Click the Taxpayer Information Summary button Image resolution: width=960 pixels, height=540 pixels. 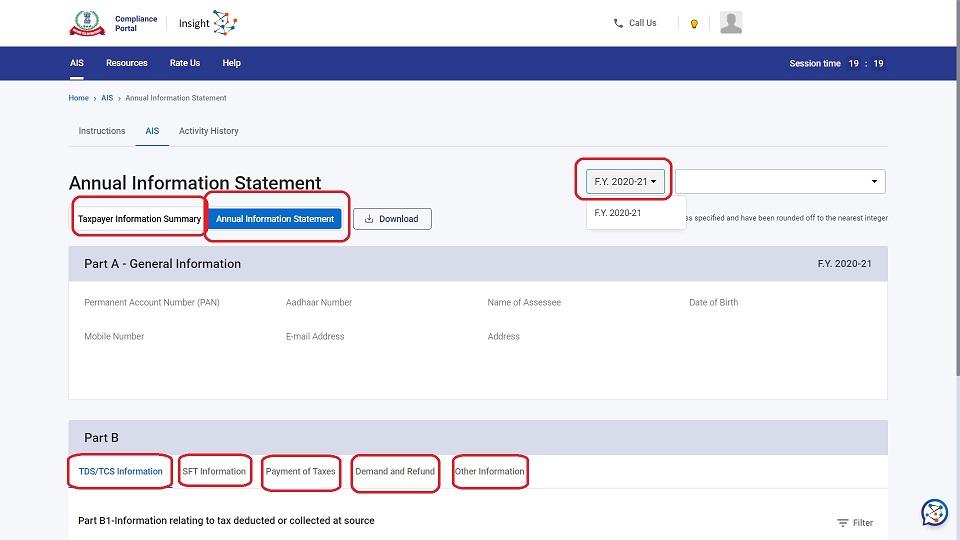pyautogui.click(x=139, y=219)
